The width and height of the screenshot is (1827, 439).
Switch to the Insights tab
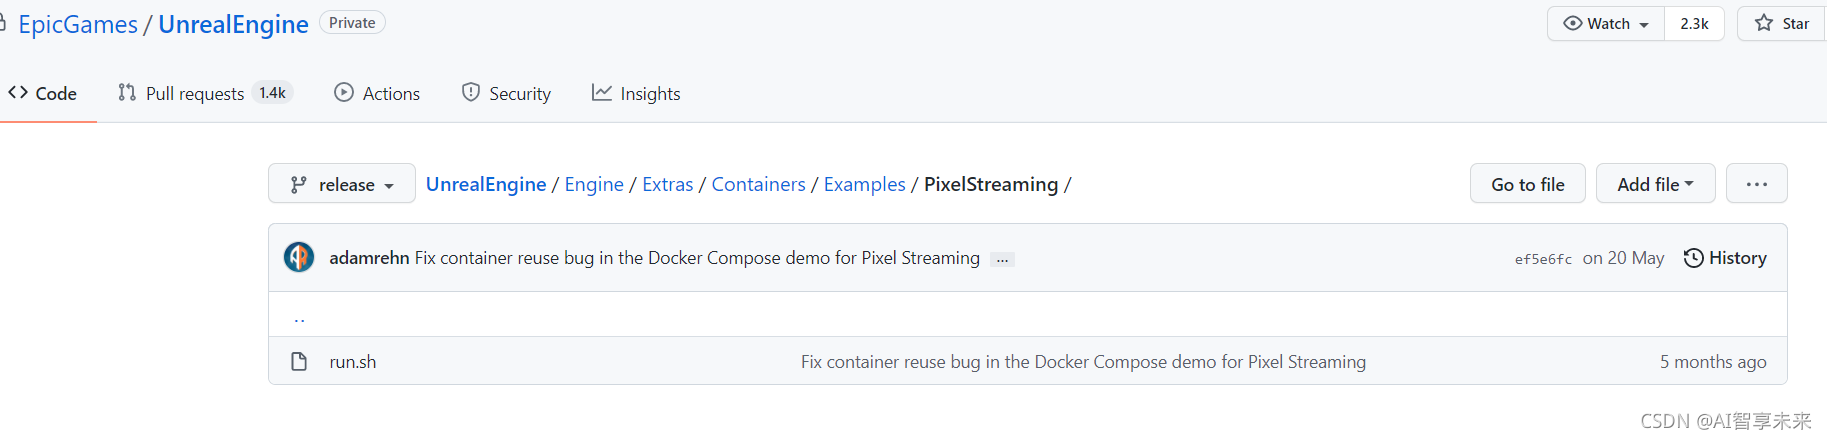point(636,93)
